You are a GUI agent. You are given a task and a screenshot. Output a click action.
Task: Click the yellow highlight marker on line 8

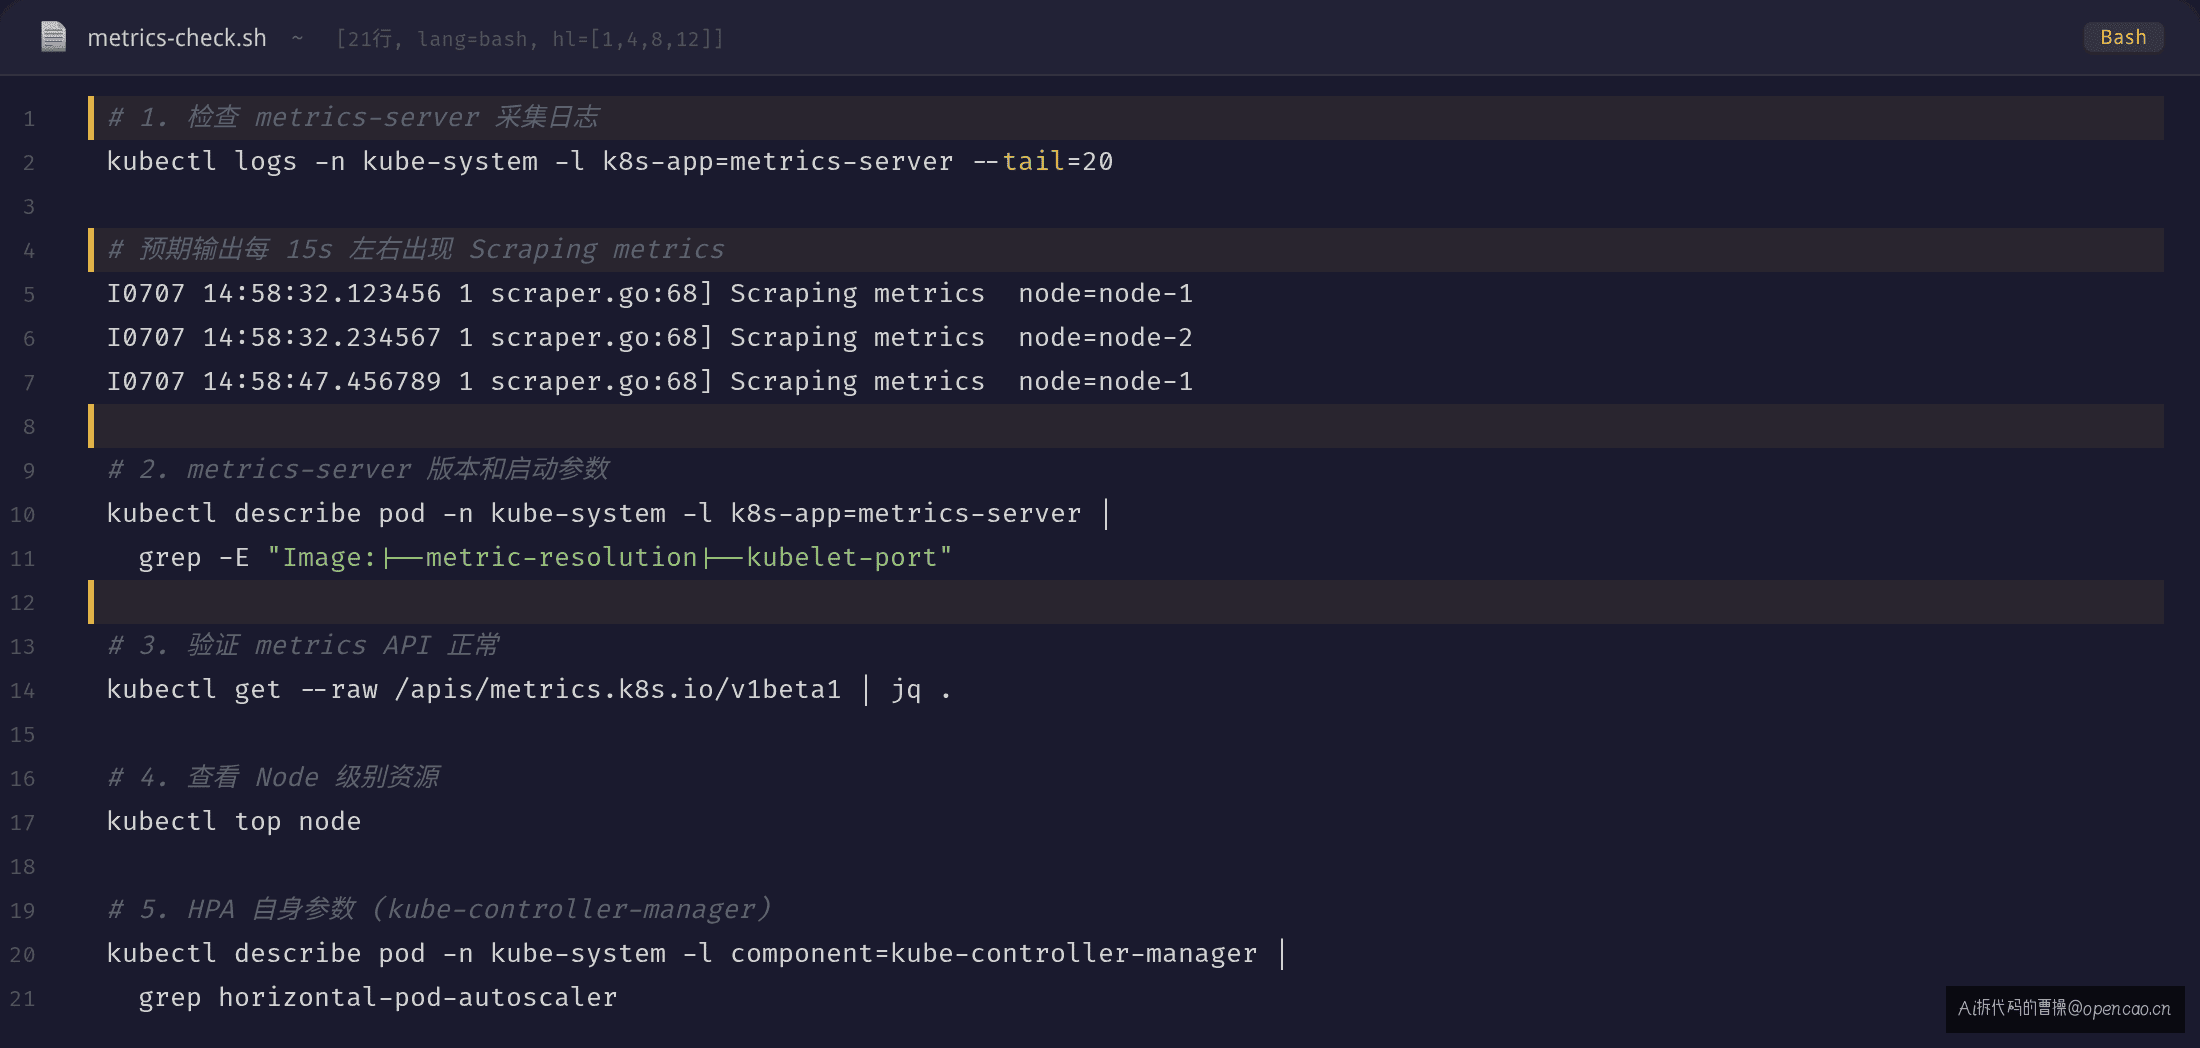(91, 426)
